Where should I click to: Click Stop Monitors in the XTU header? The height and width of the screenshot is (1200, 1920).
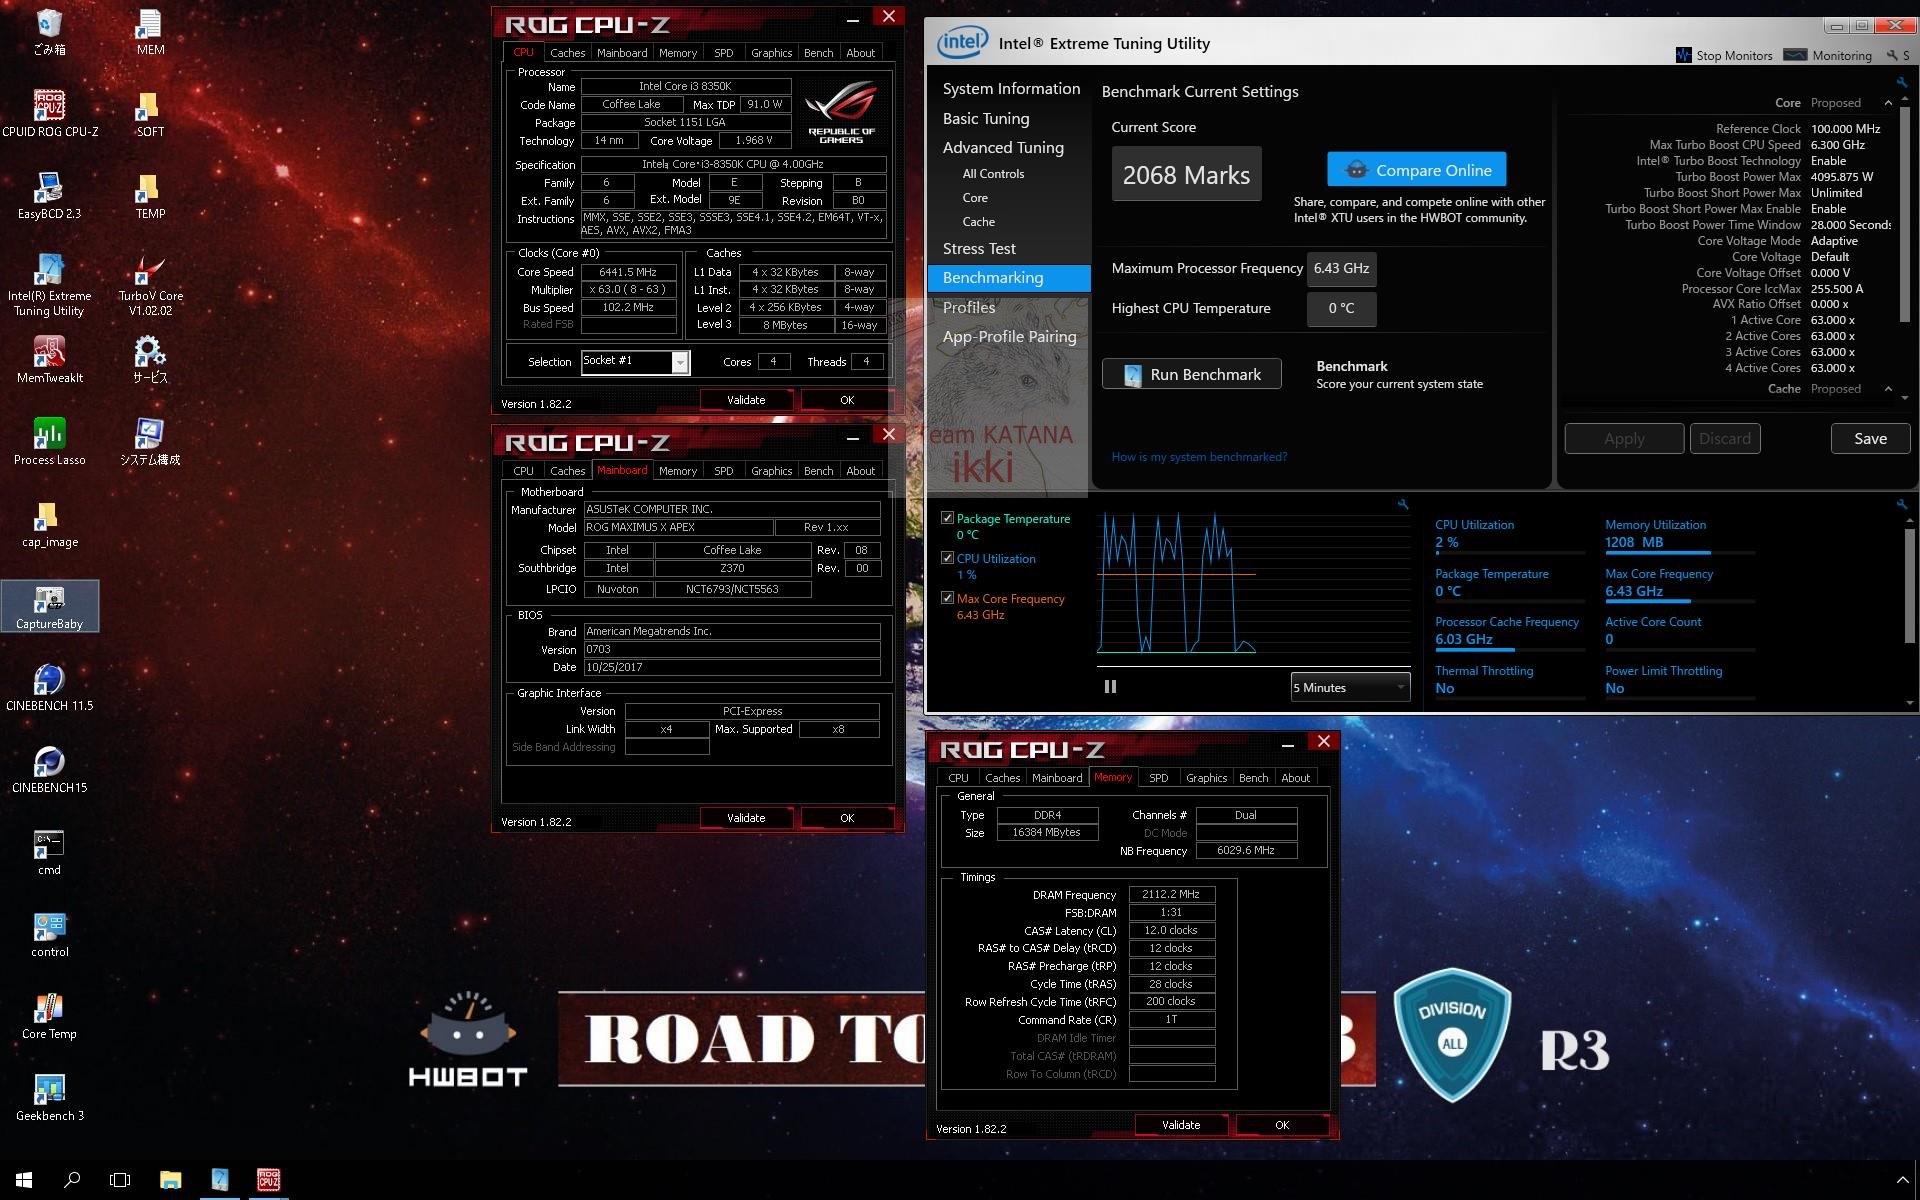[x=1724, y=55]
